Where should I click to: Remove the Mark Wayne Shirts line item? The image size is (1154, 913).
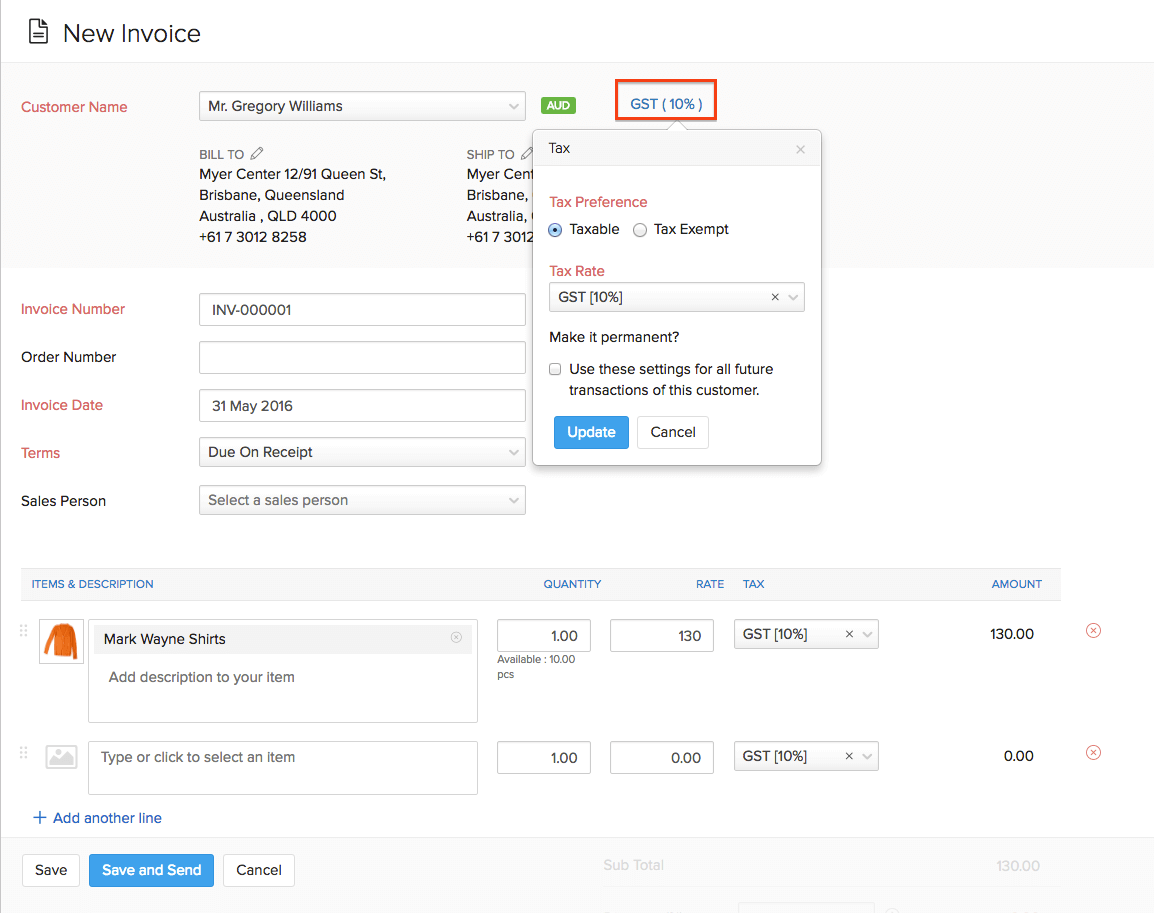point(1093,630)
